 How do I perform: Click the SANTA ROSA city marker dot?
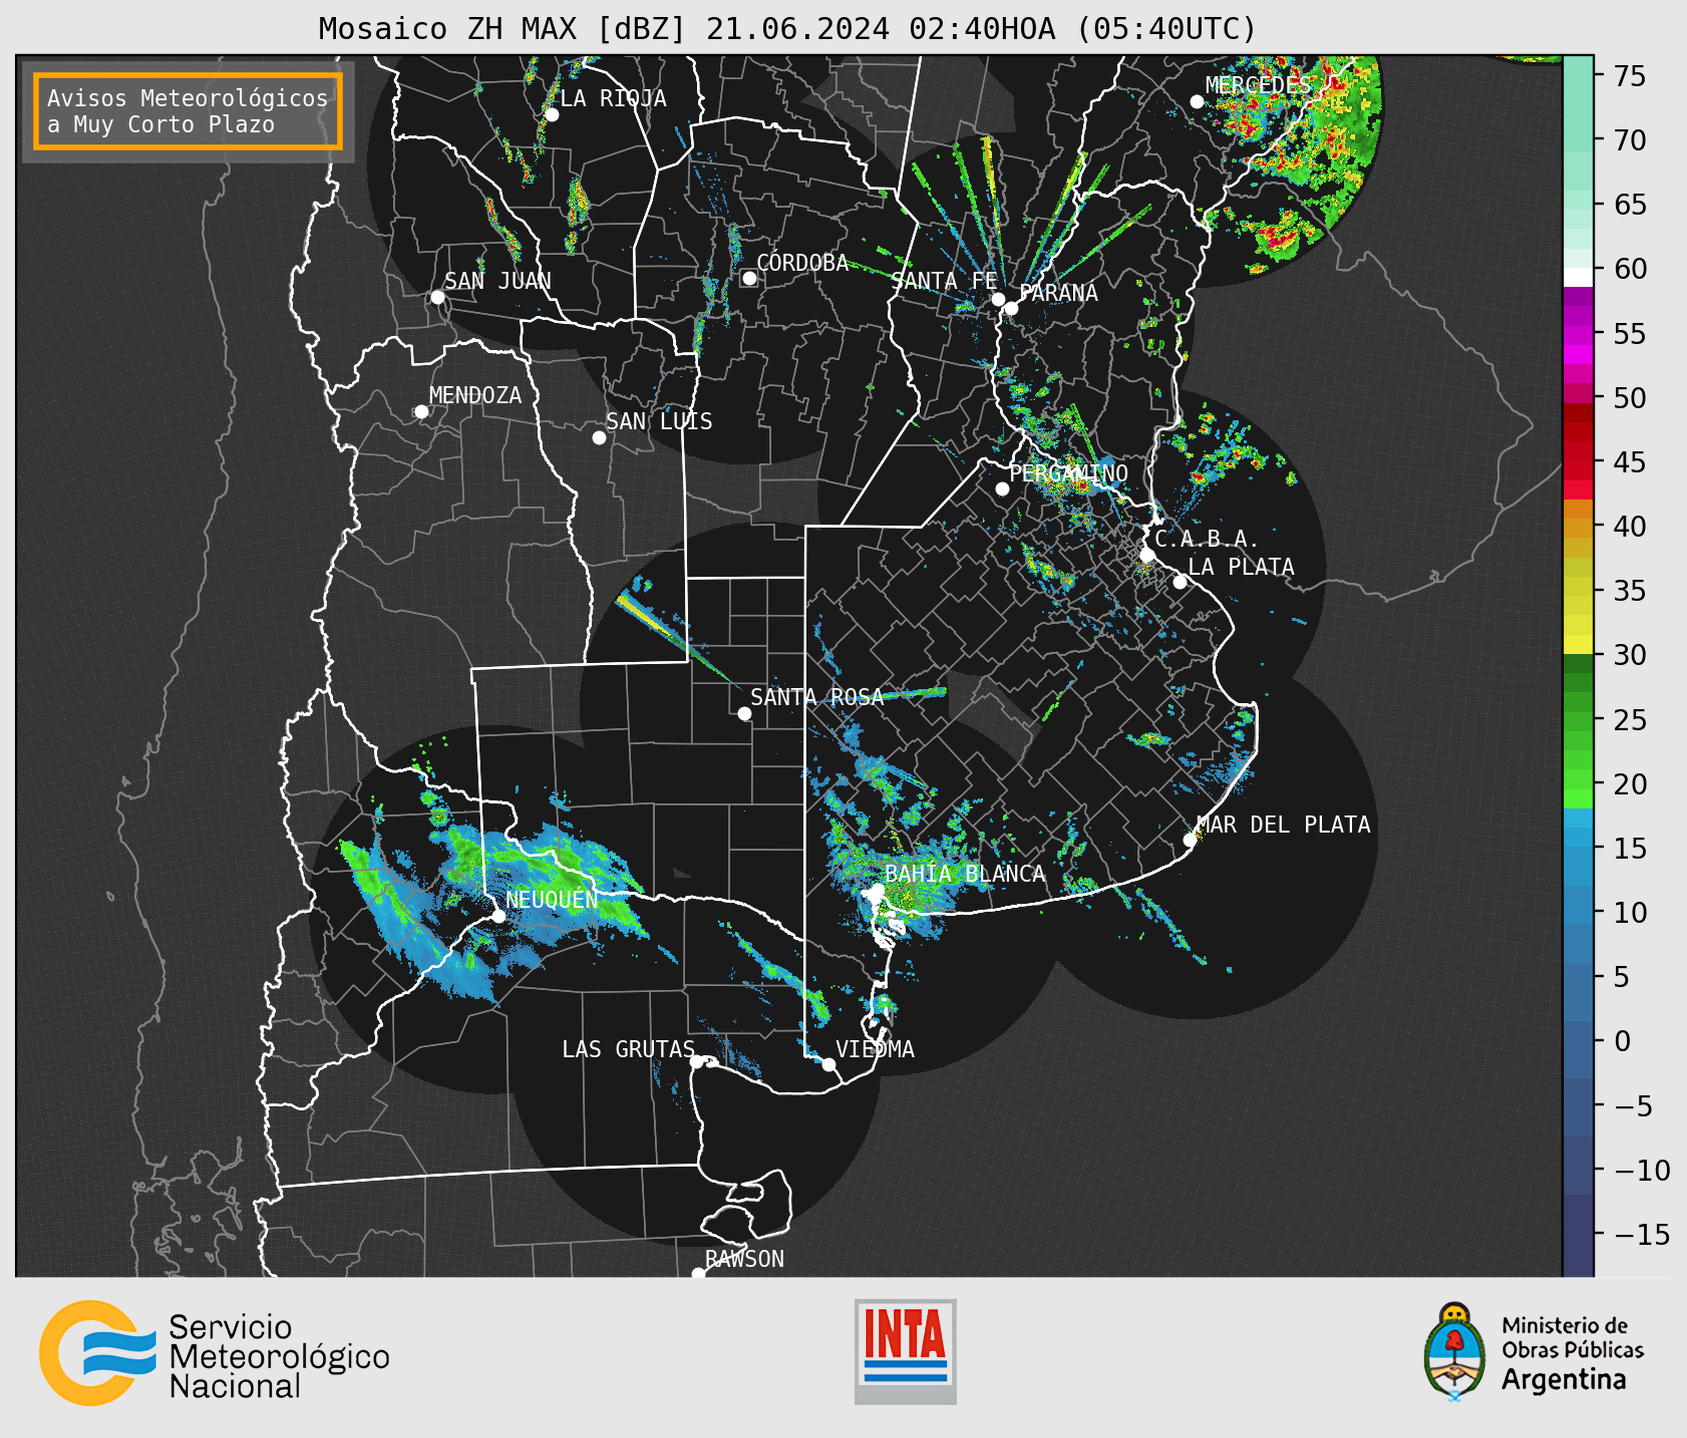[744, 713]
